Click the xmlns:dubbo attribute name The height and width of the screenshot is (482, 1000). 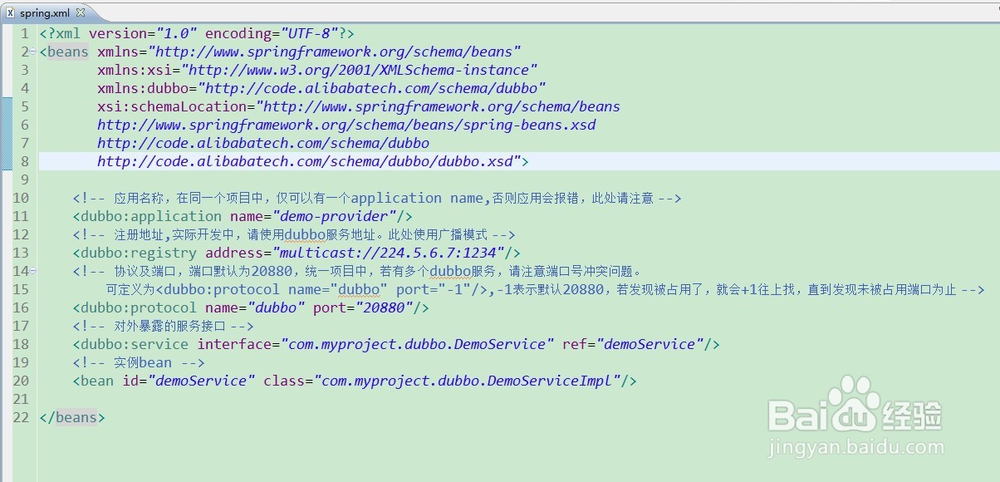tap(143, 88)
